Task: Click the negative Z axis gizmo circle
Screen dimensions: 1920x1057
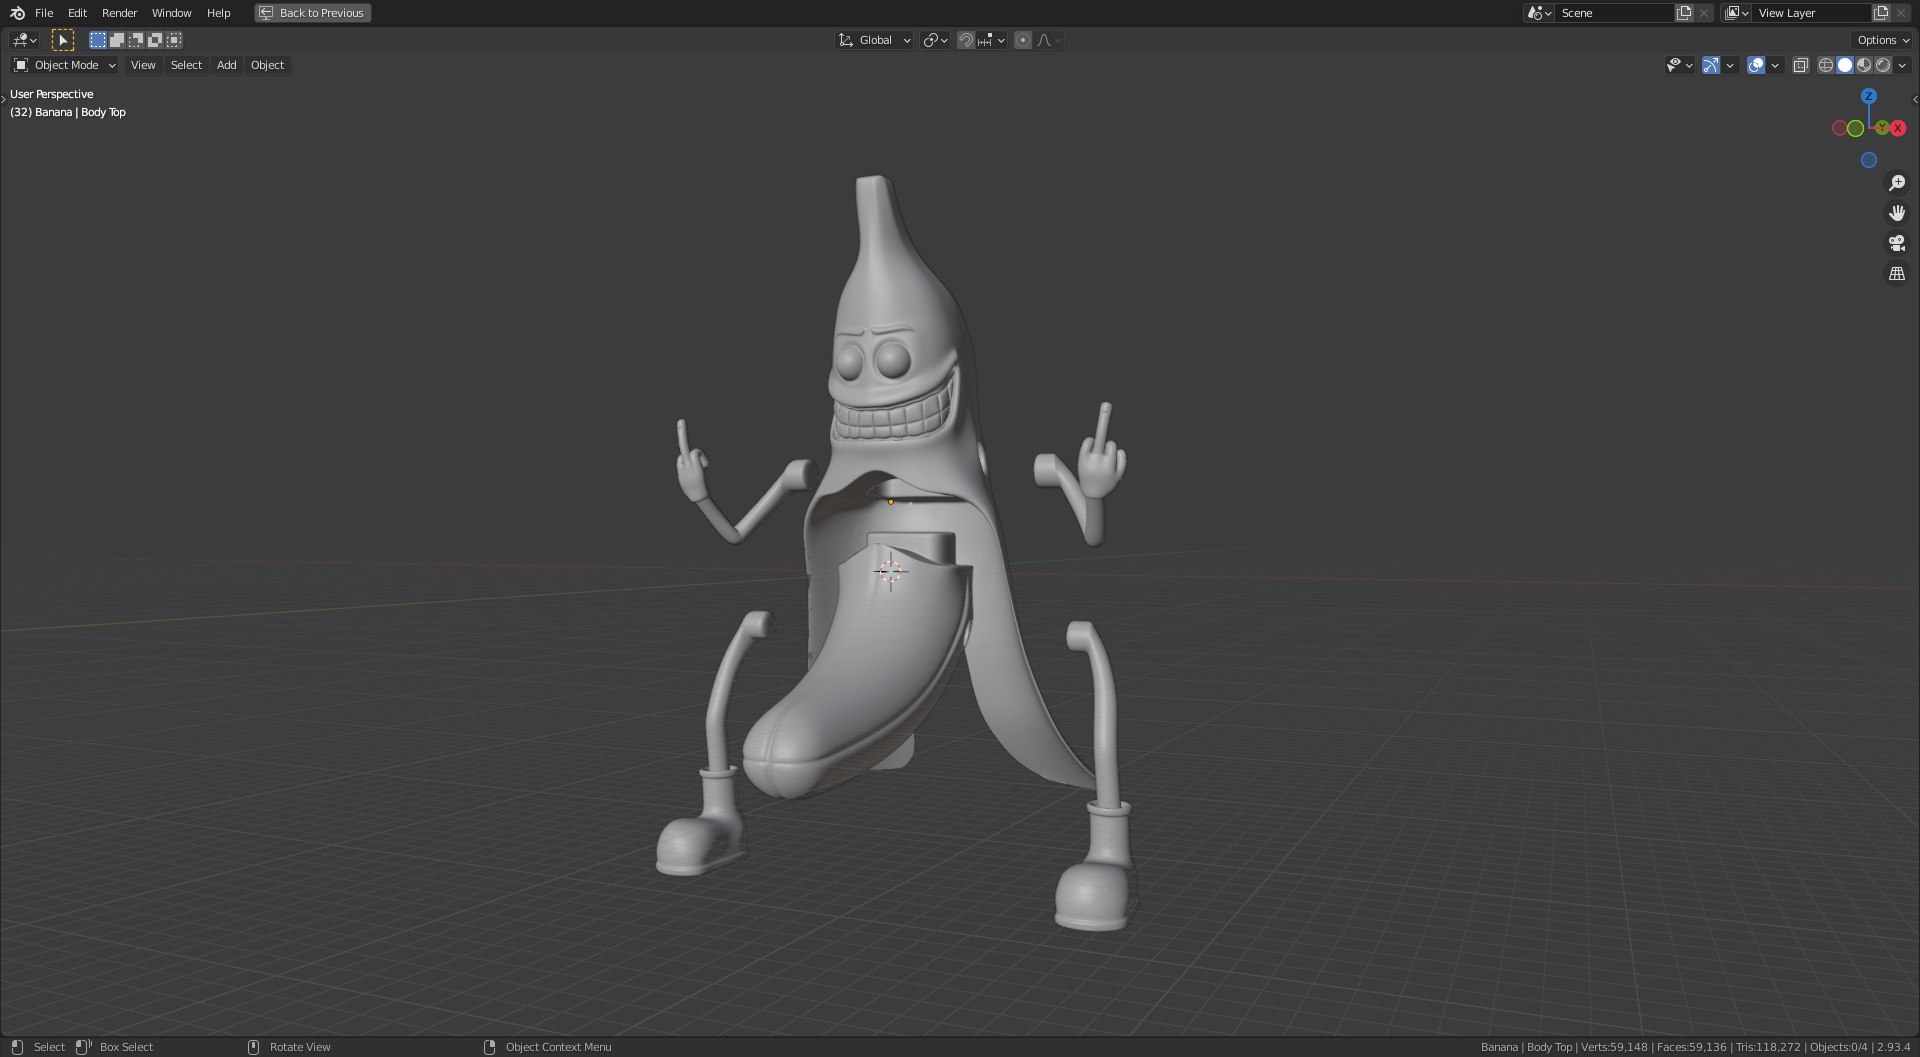Action: coord(1869,160)
